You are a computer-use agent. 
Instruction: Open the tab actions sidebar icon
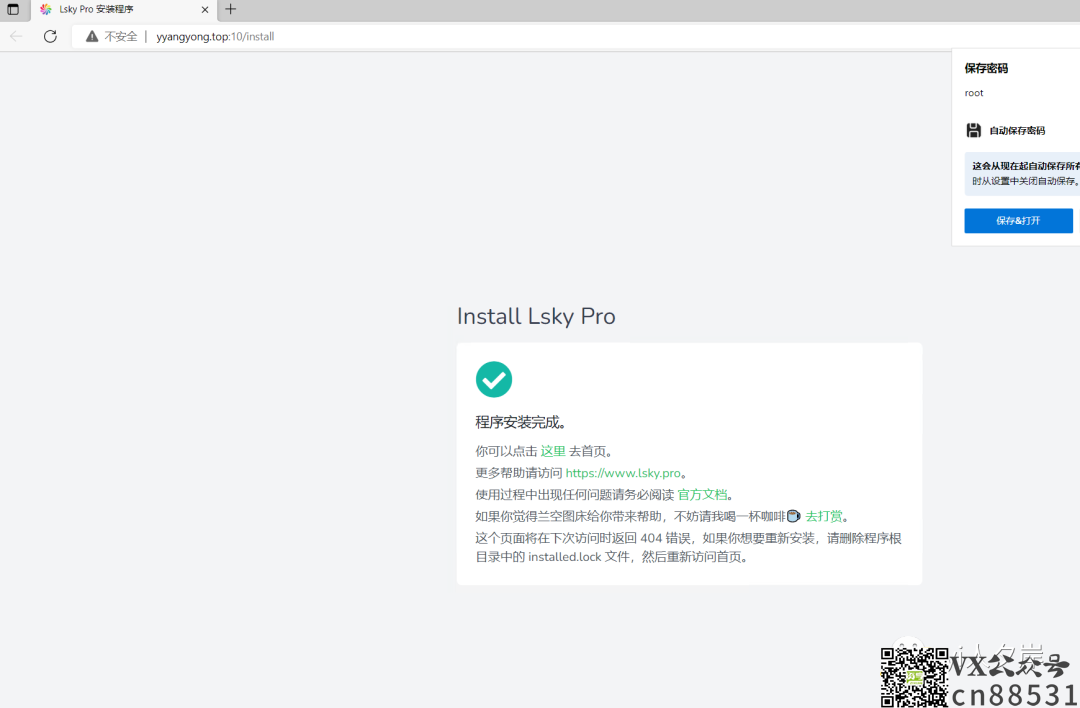[13, 10]
